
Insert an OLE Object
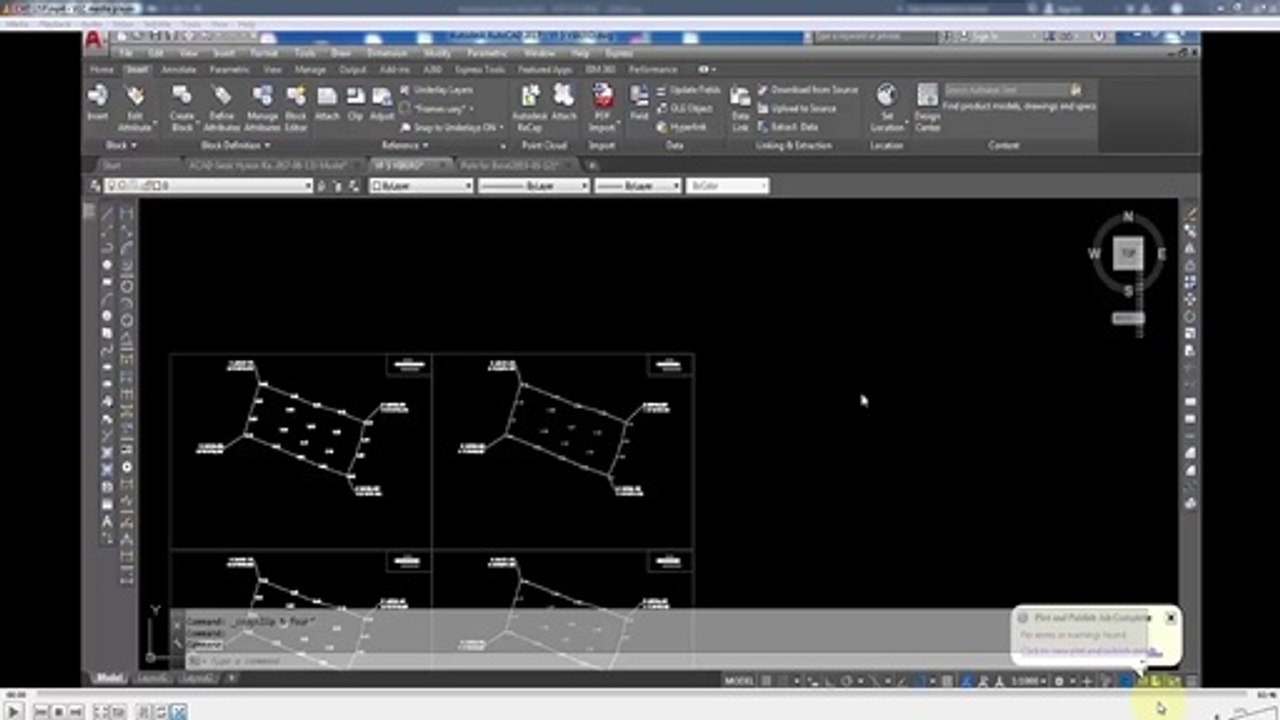(684, 108)
